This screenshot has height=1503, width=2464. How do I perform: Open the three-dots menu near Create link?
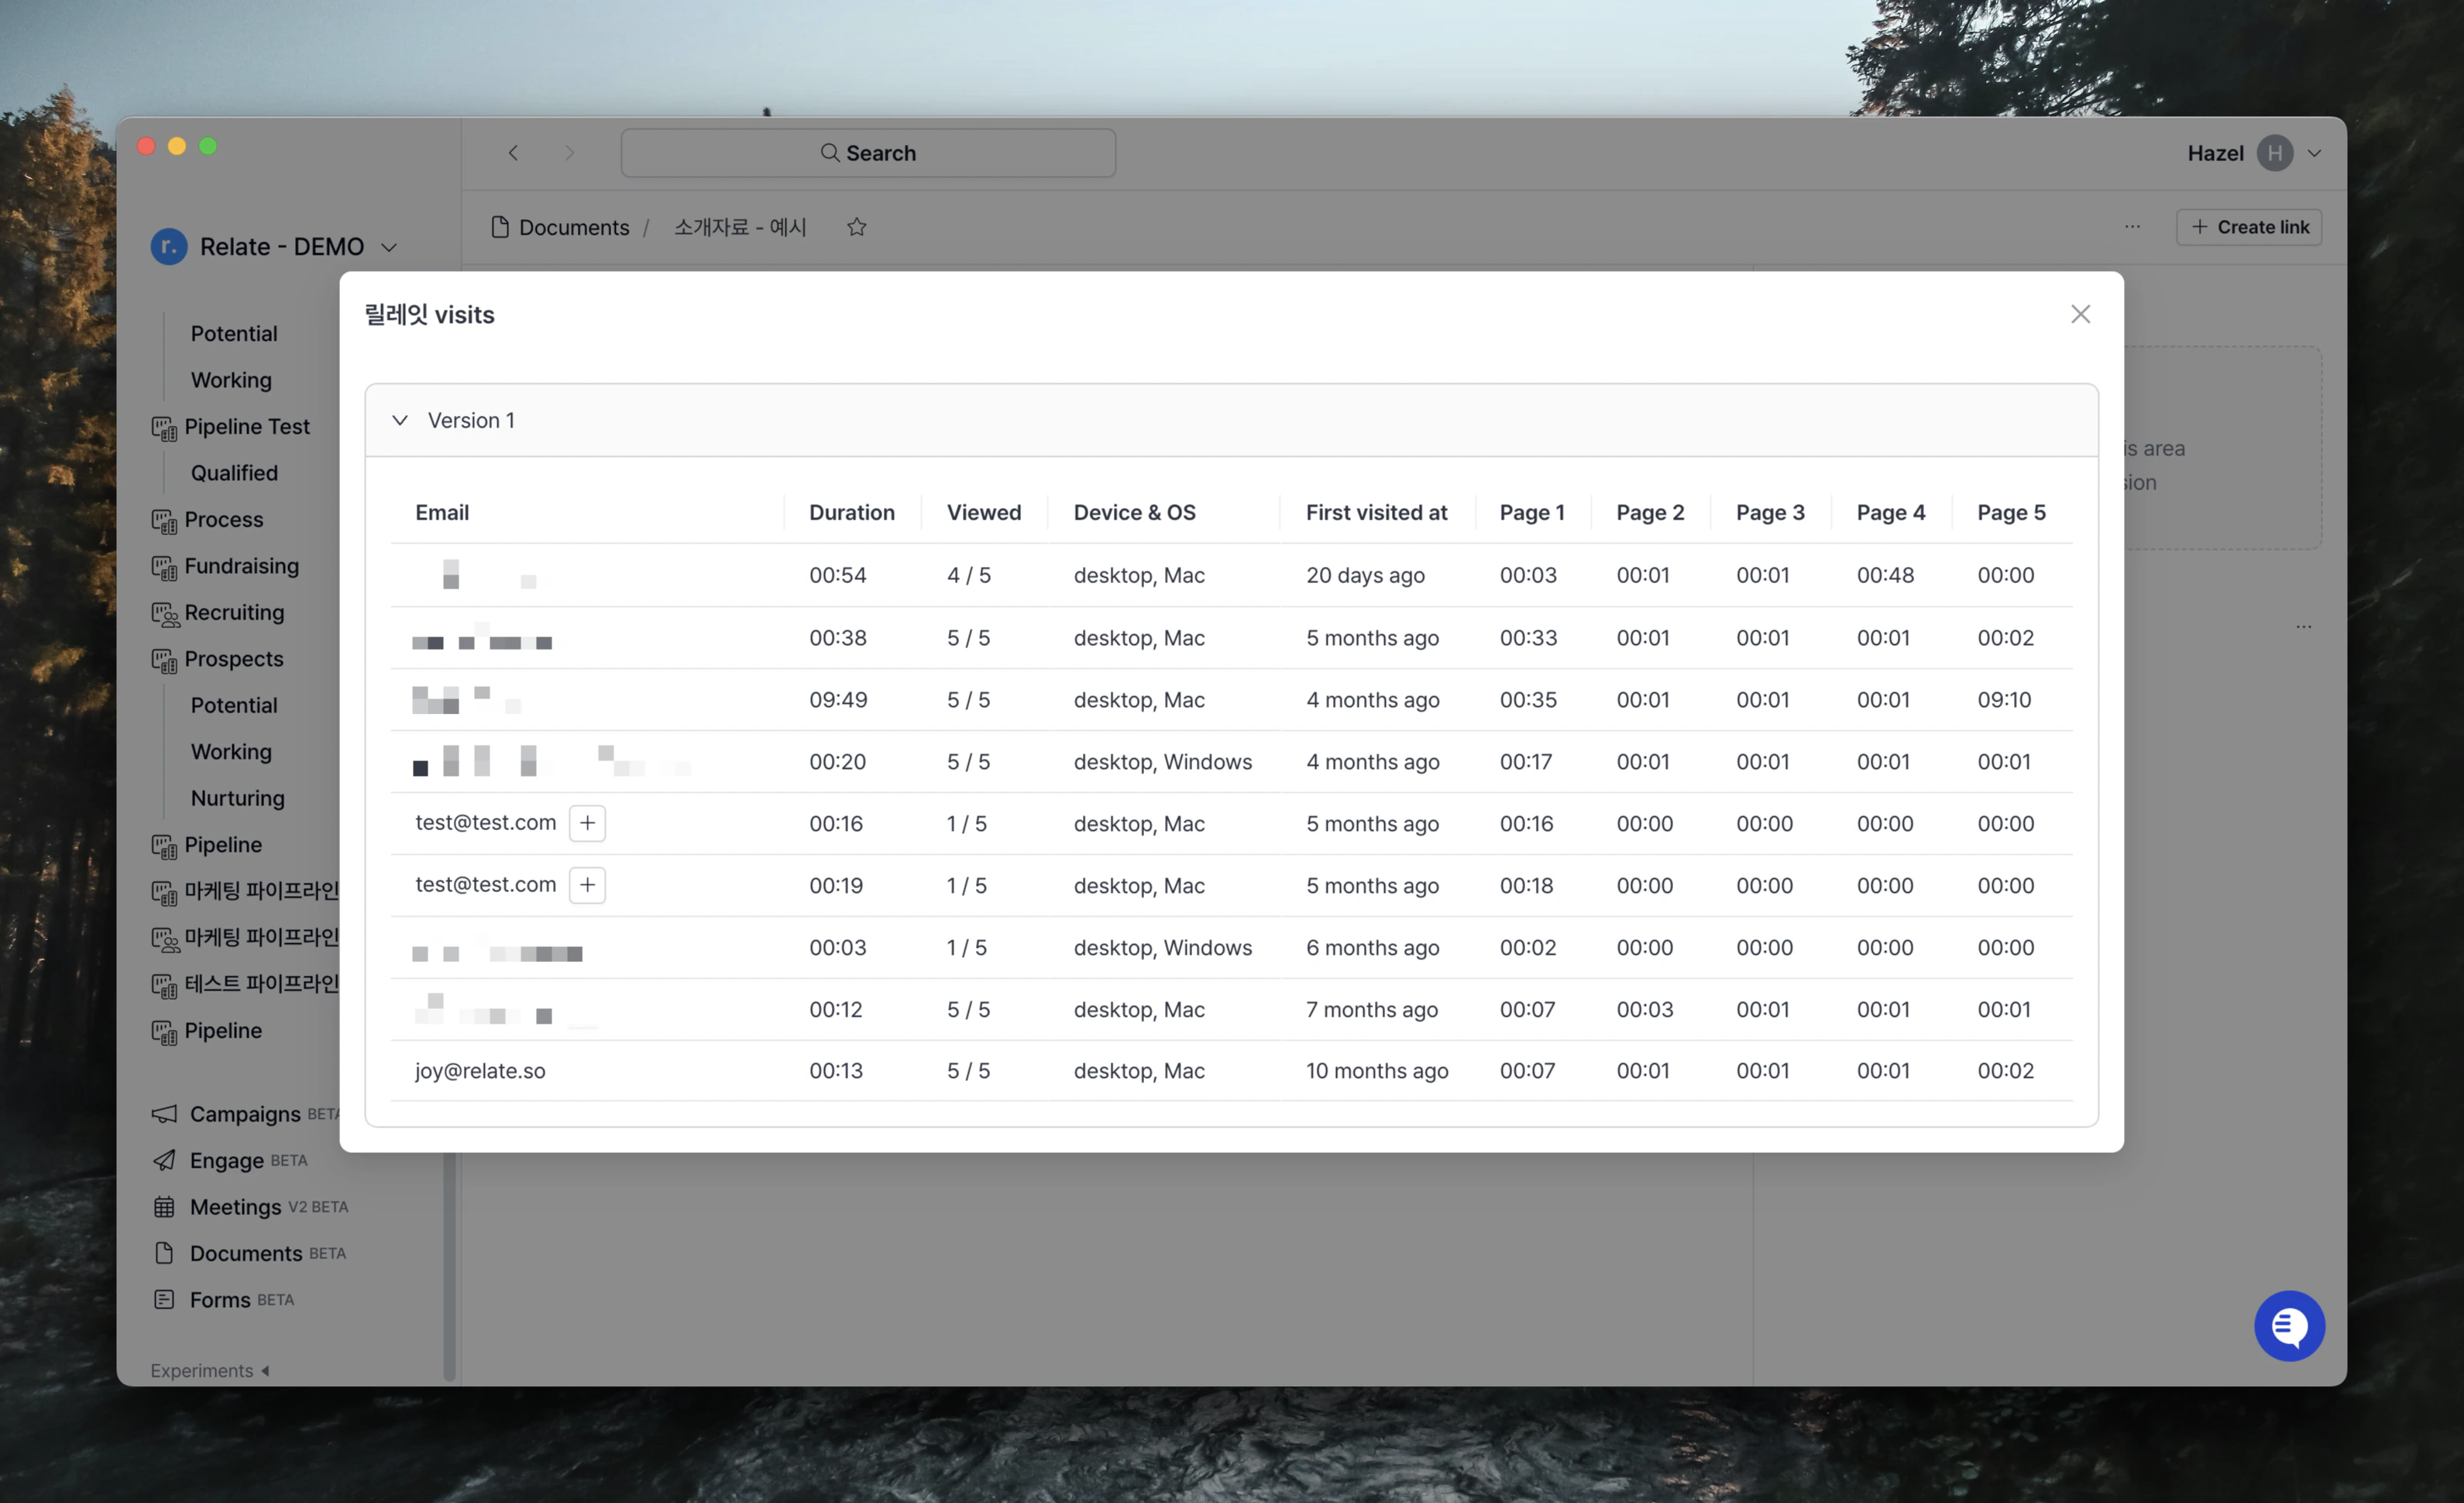point(2132,227)
